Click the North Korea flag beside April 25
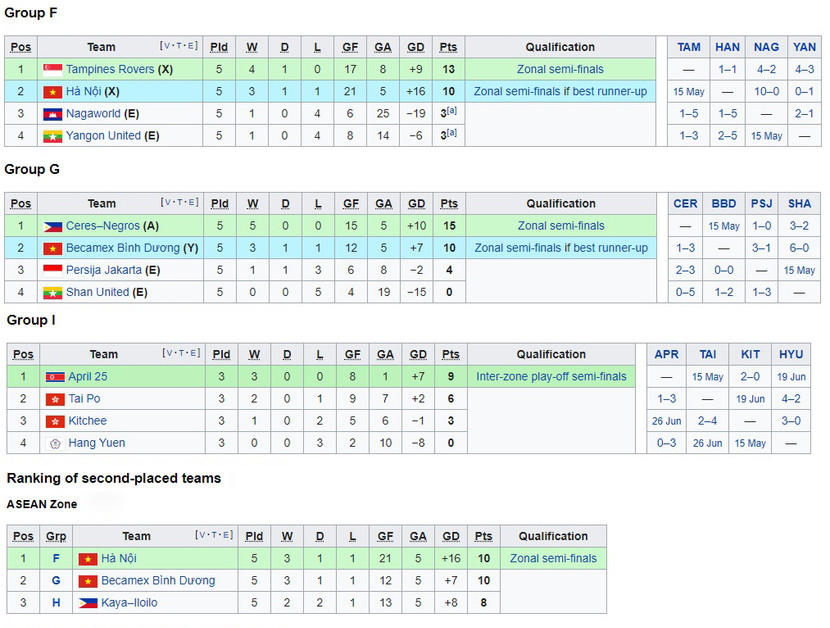Screen dimensions: 830x628 coord(55,377)
